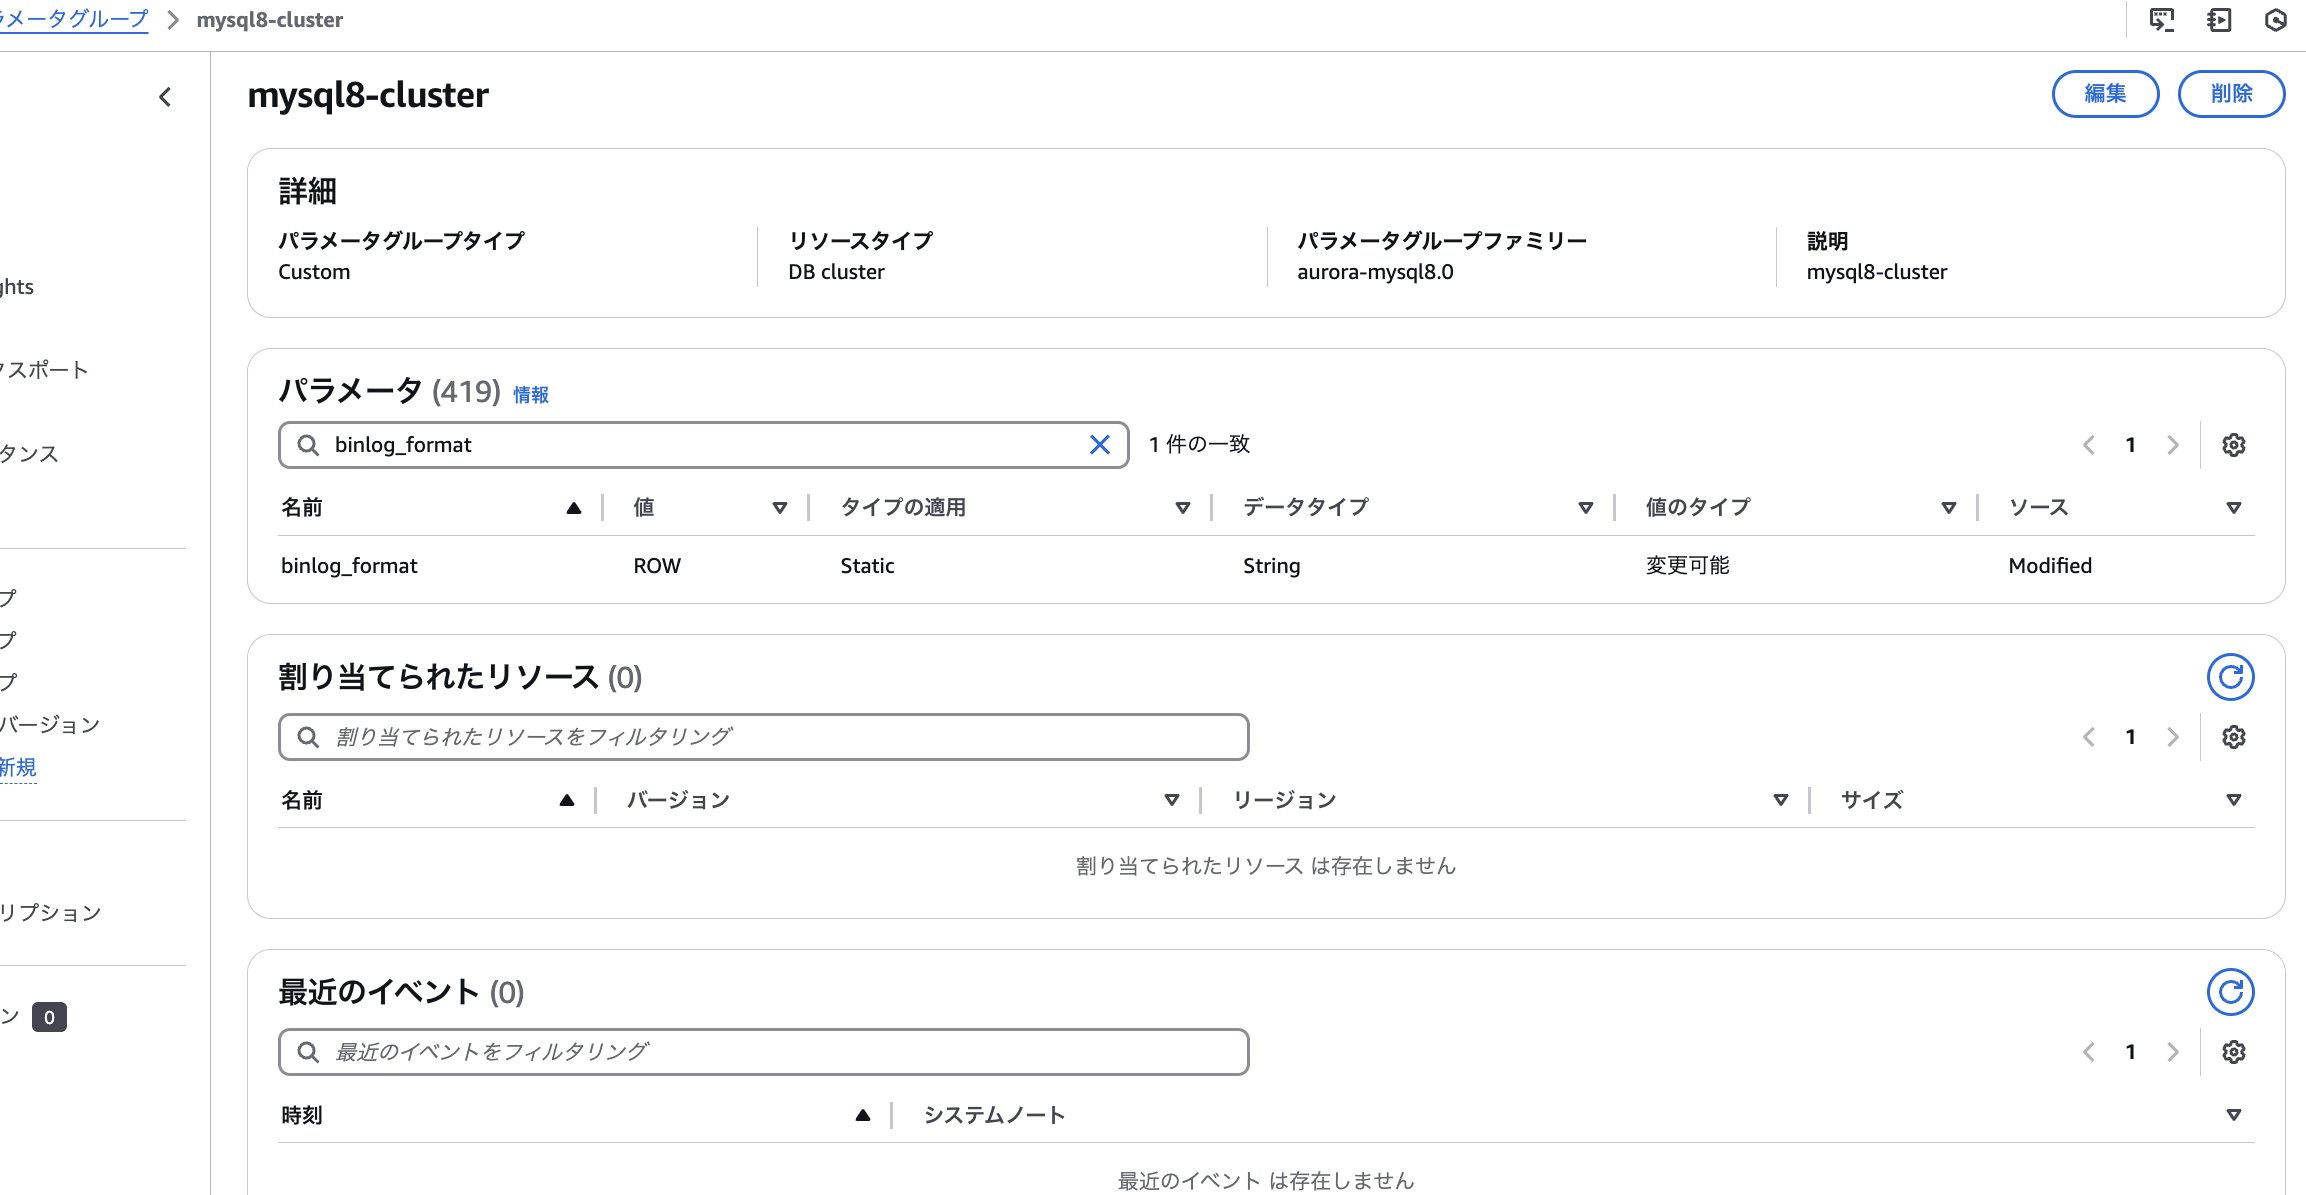This screenshot has width=2306, height=1195.
Task: Open the 情報 link next to パラメータ
Action: tap(531, 395)
